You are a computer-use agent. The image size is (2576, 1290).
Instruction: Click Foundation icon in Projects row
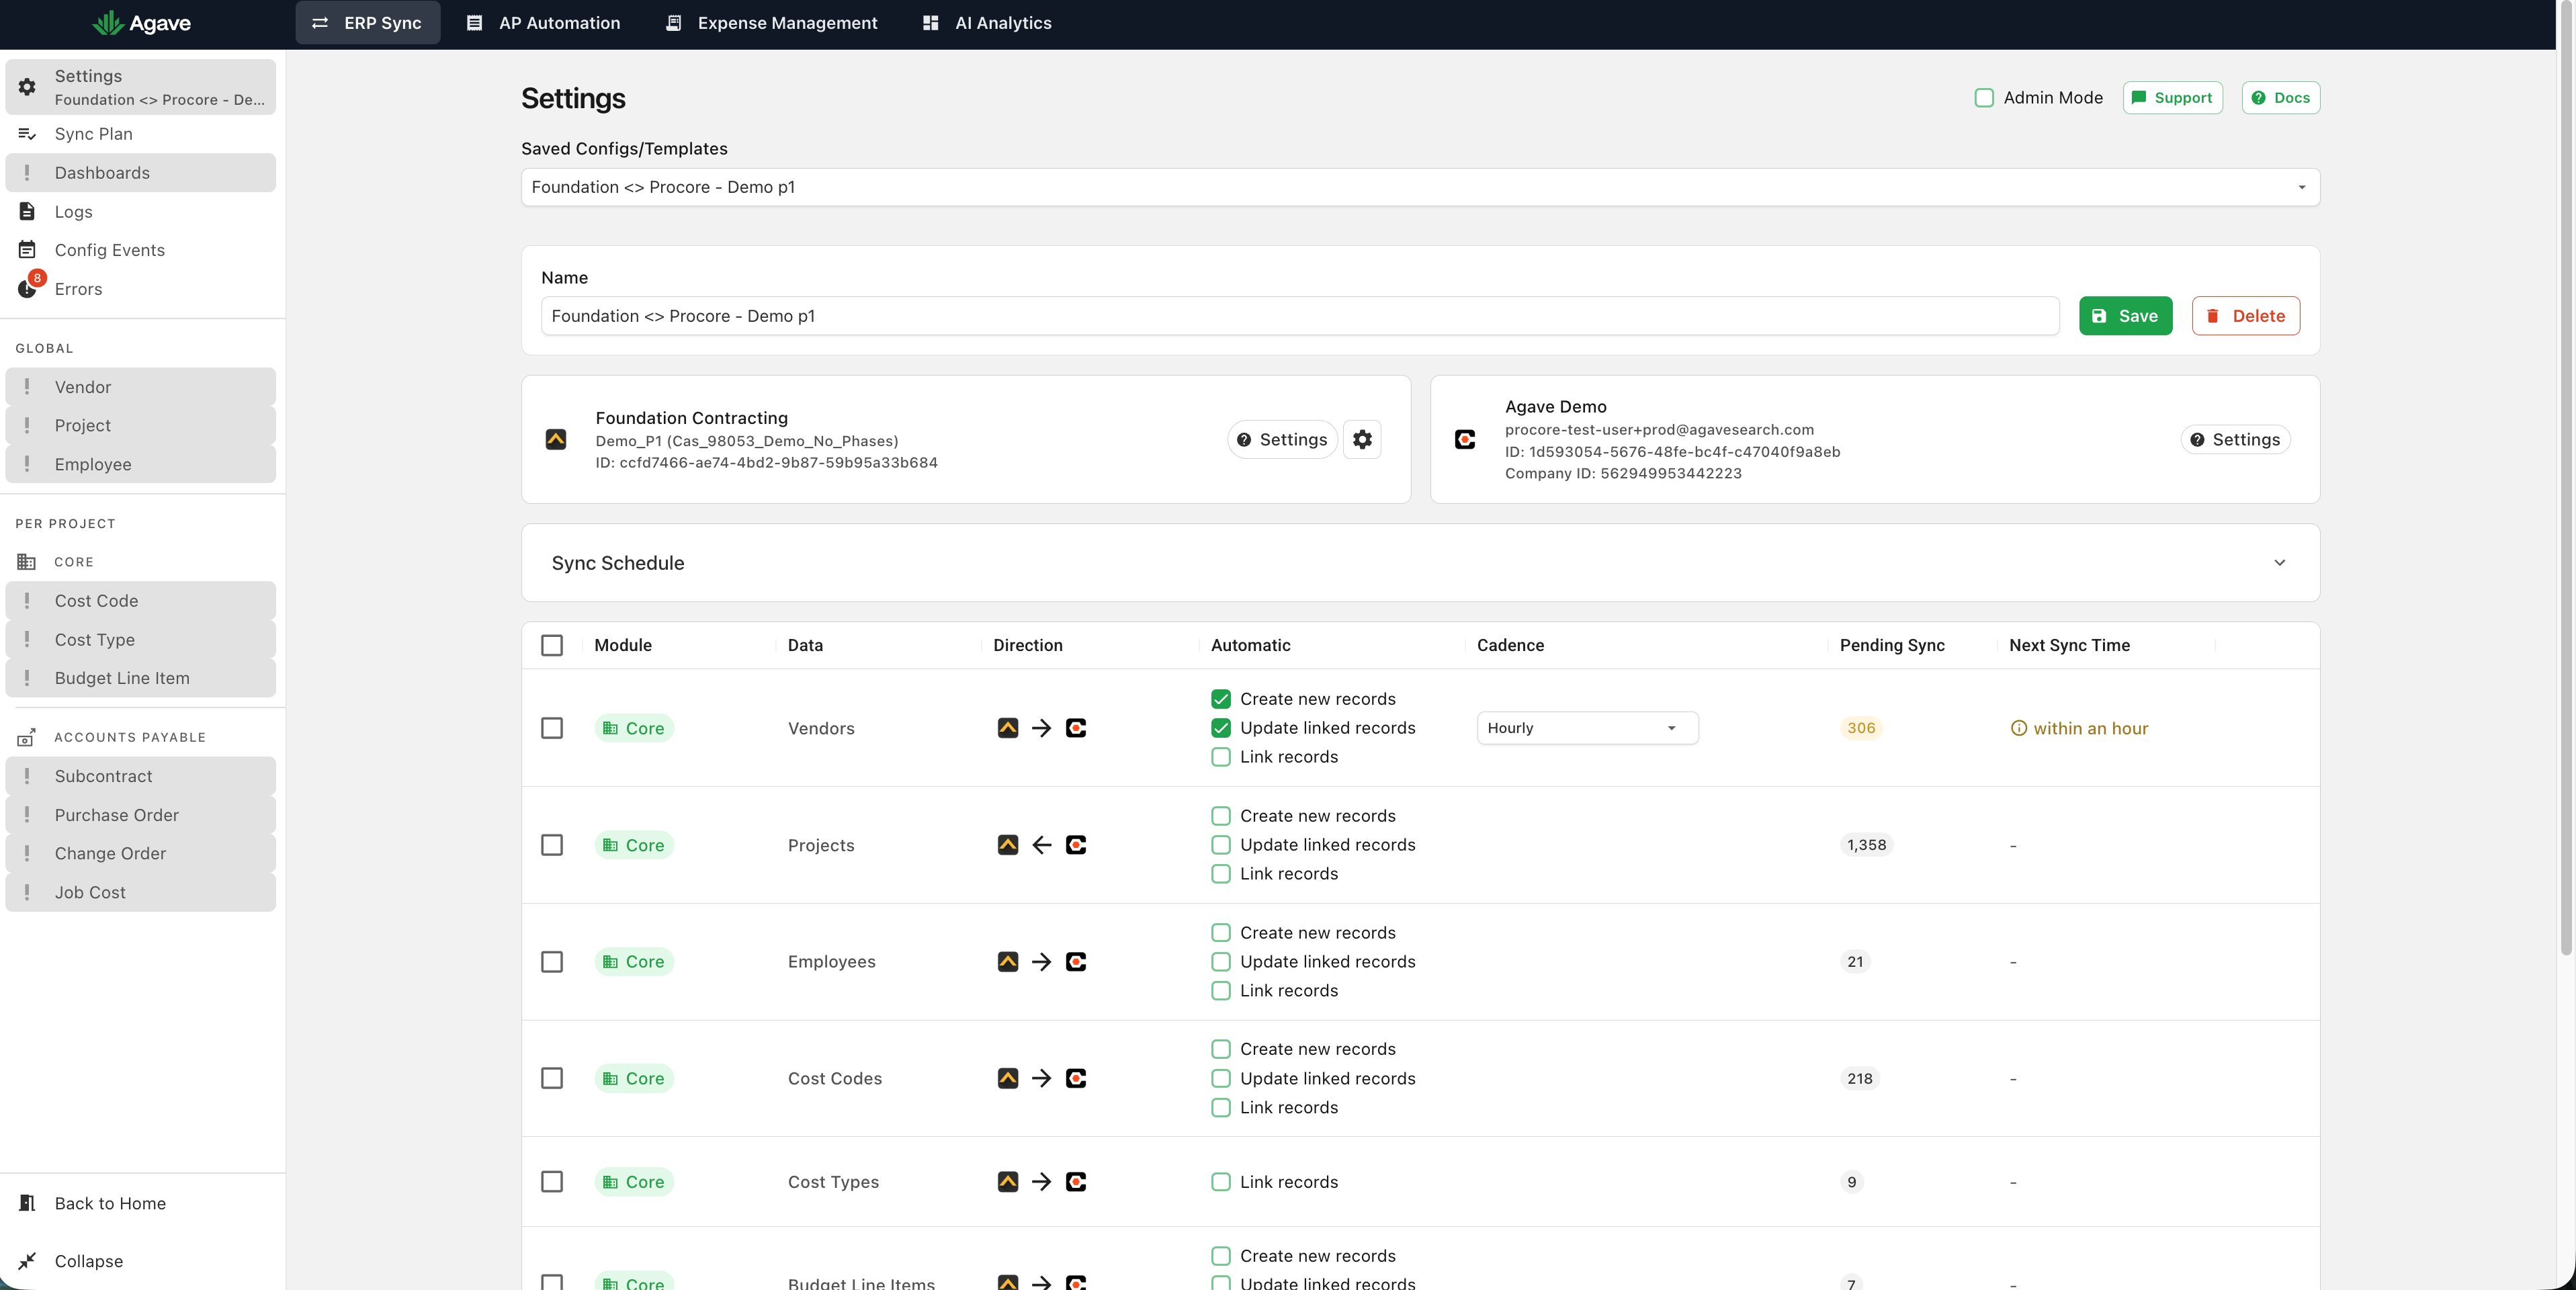(1007, 845)
